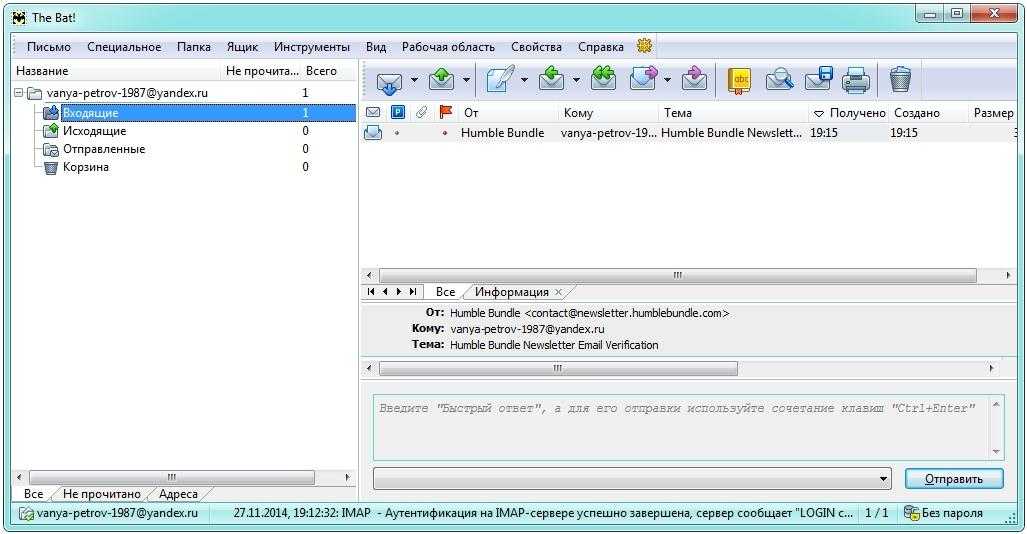Open the Инструменты menu
Screen dimensions: 1027x534
tap(311, 47)
